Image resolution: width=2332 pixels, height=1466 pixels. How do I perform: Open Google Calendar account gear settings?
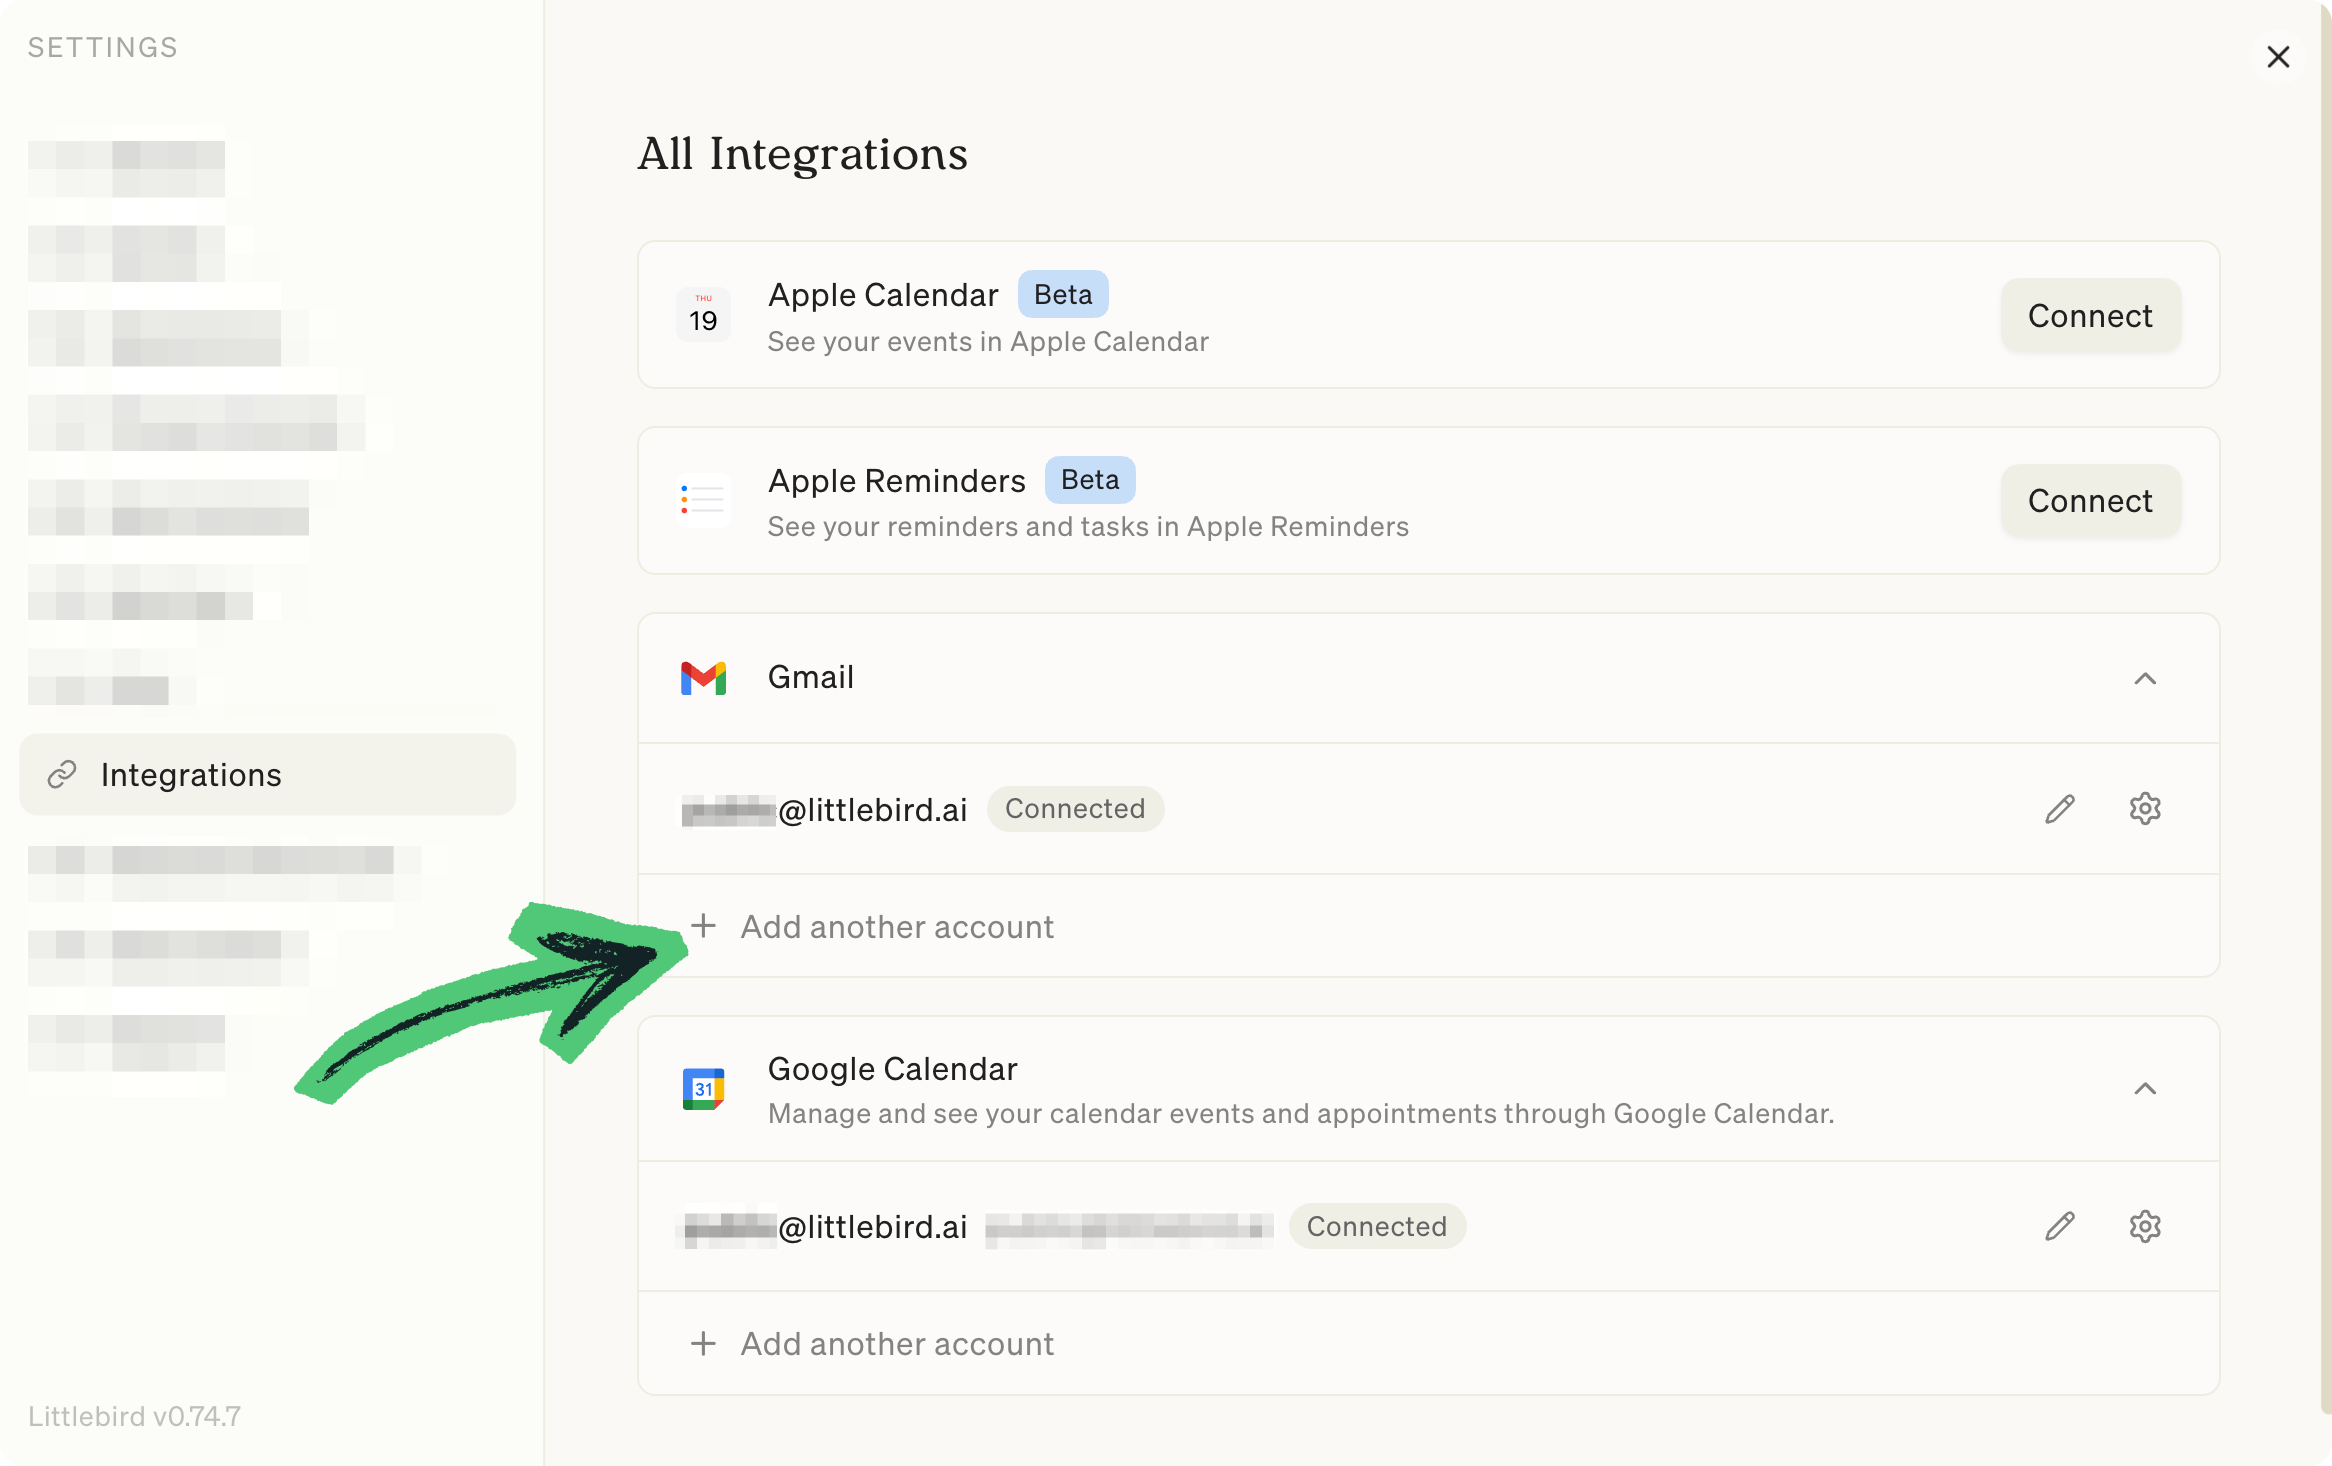pos(2144,1226)
